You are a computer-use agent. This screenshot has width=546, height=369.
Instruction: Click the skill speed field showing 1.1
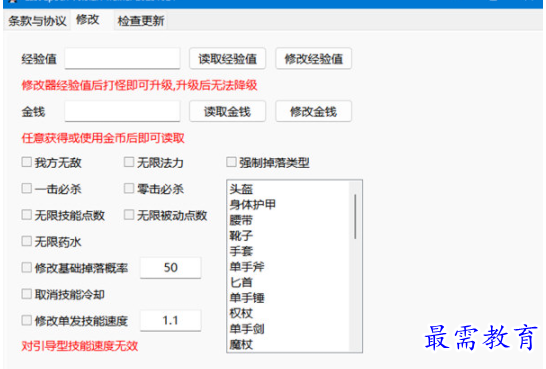[171, 320]
